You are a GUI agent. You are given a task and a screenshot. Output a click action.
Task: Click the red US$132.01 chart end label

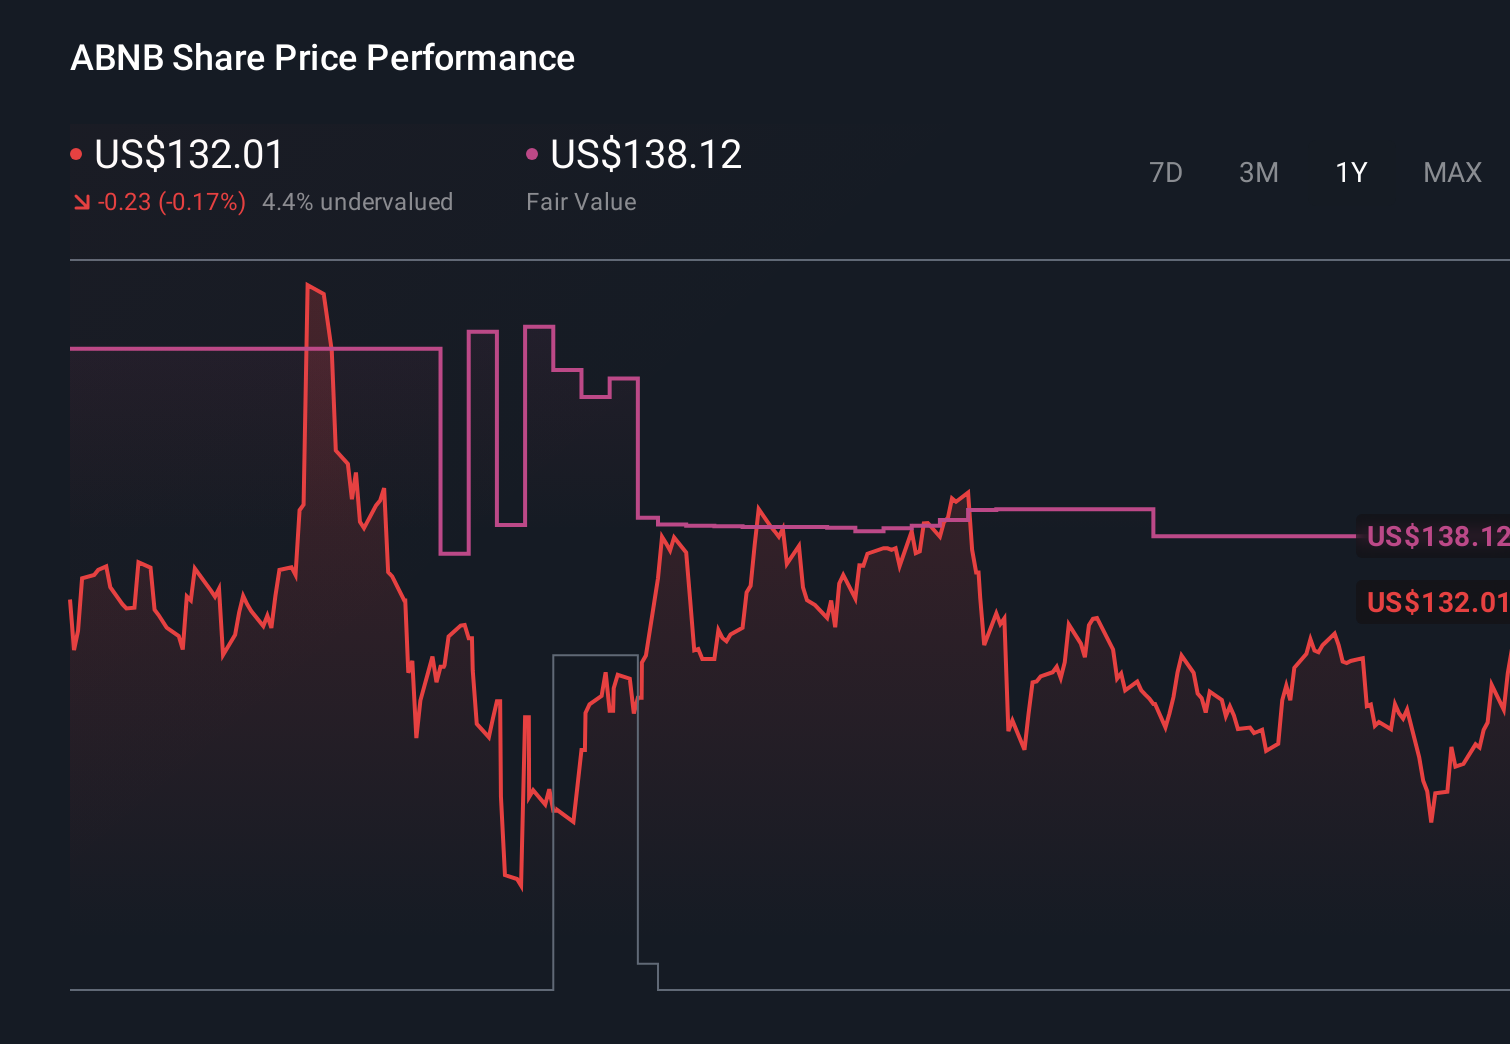click(x=1435, y=602)
